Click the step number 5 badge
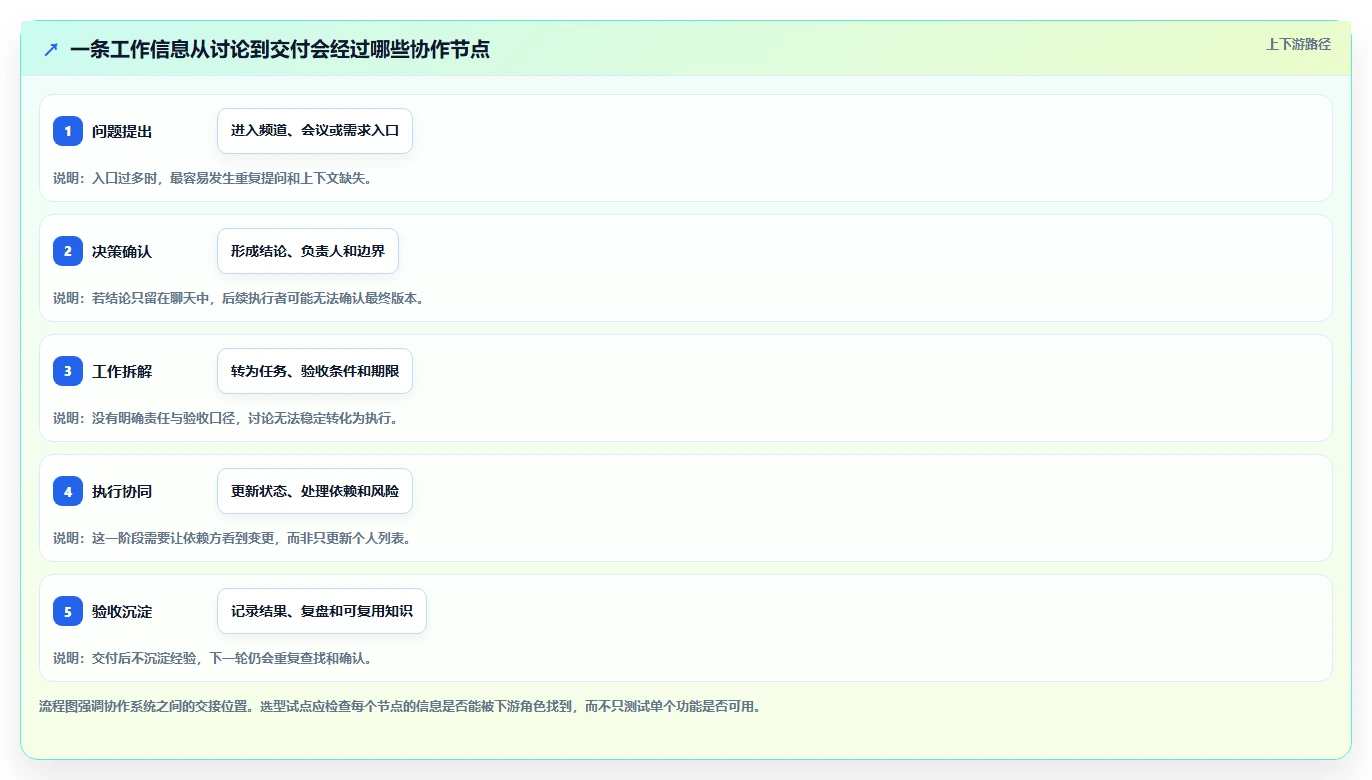Screen dimensions: 1372x780 click(68, 611)
